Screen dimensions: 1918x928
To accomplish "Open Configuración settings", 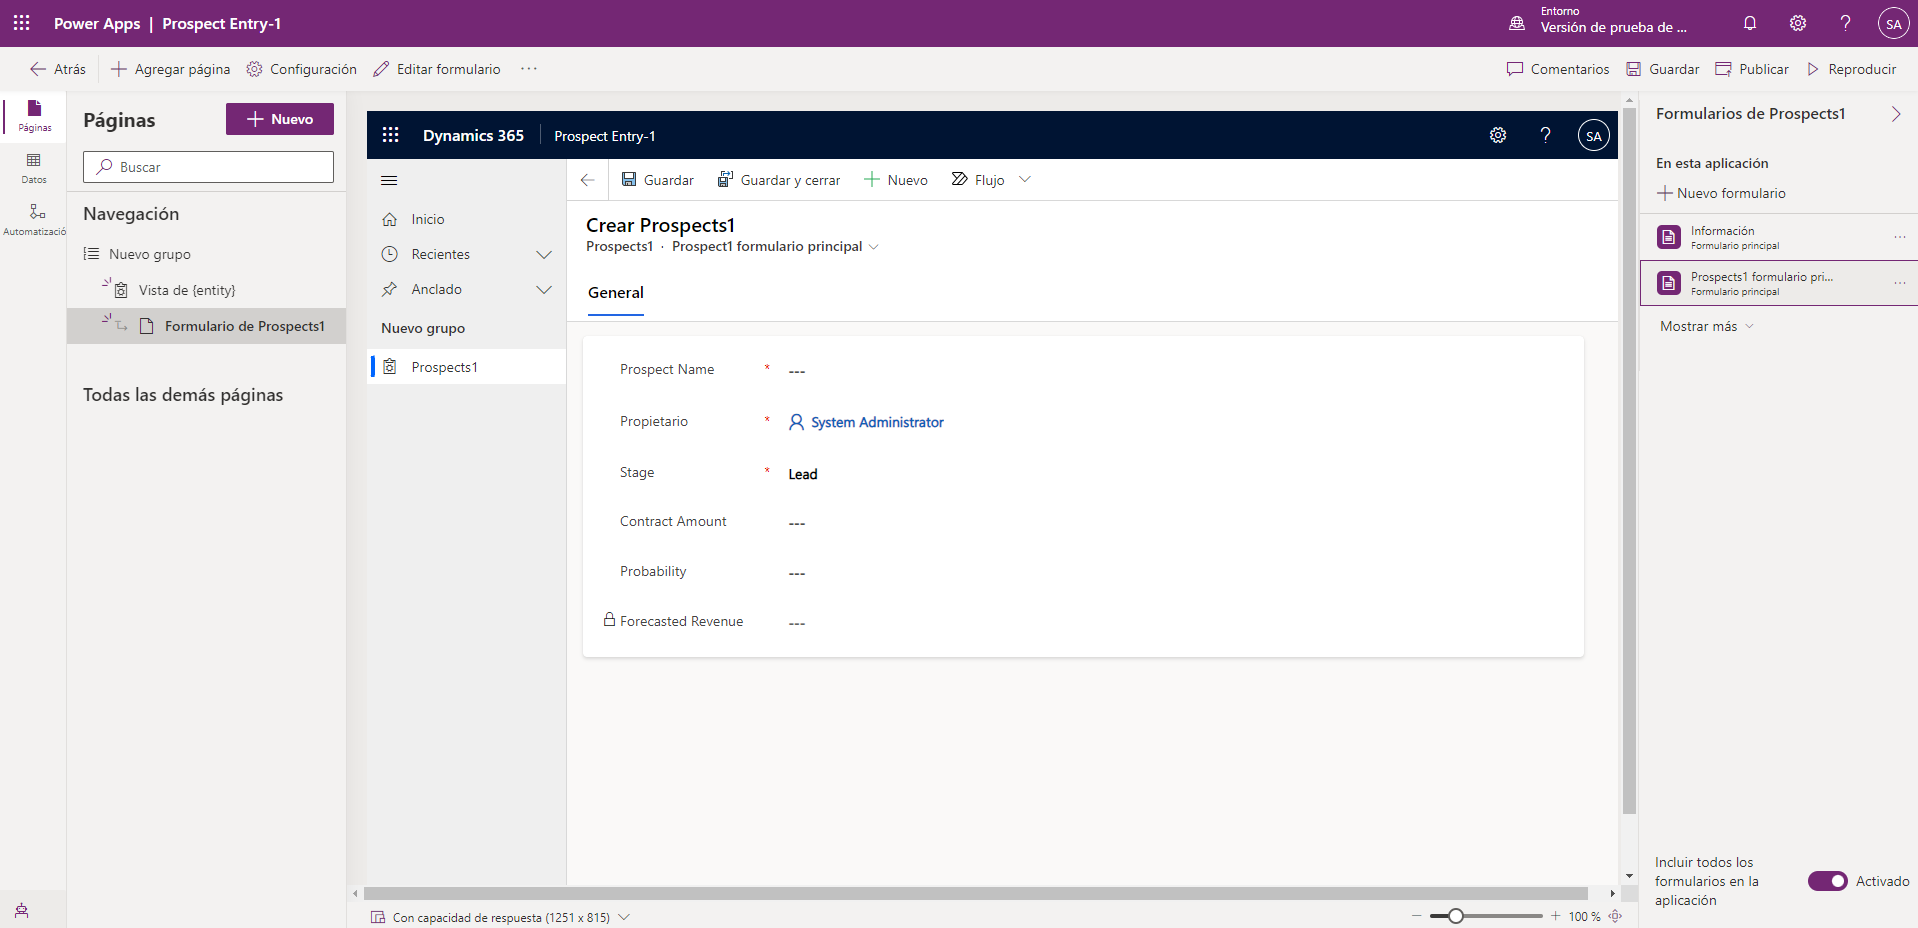I will tap(302, 69).
